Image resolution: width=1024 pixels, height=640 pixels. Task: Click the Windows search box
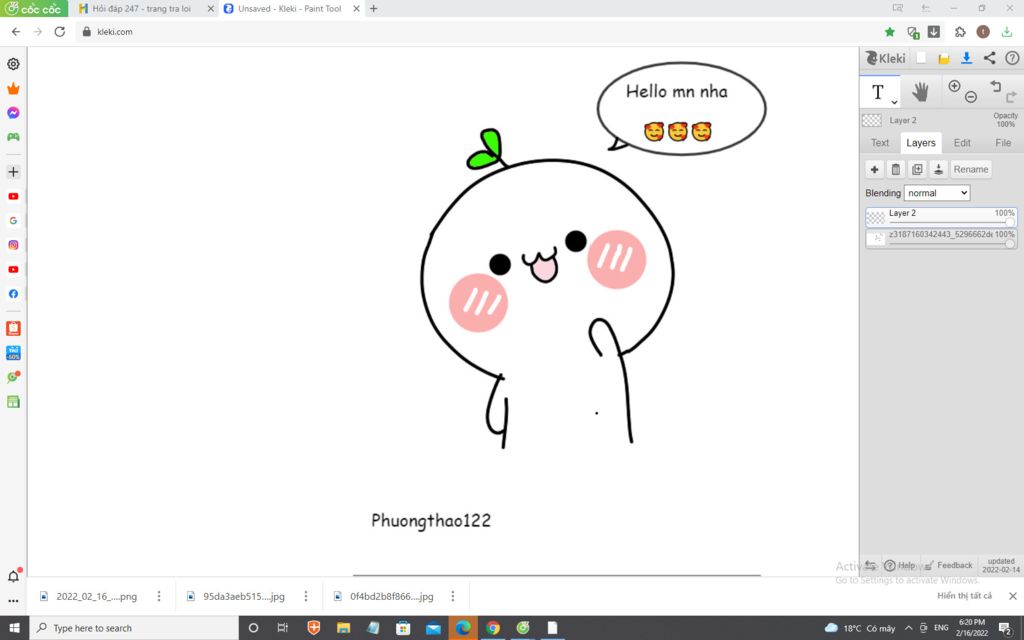pos(135,628)
